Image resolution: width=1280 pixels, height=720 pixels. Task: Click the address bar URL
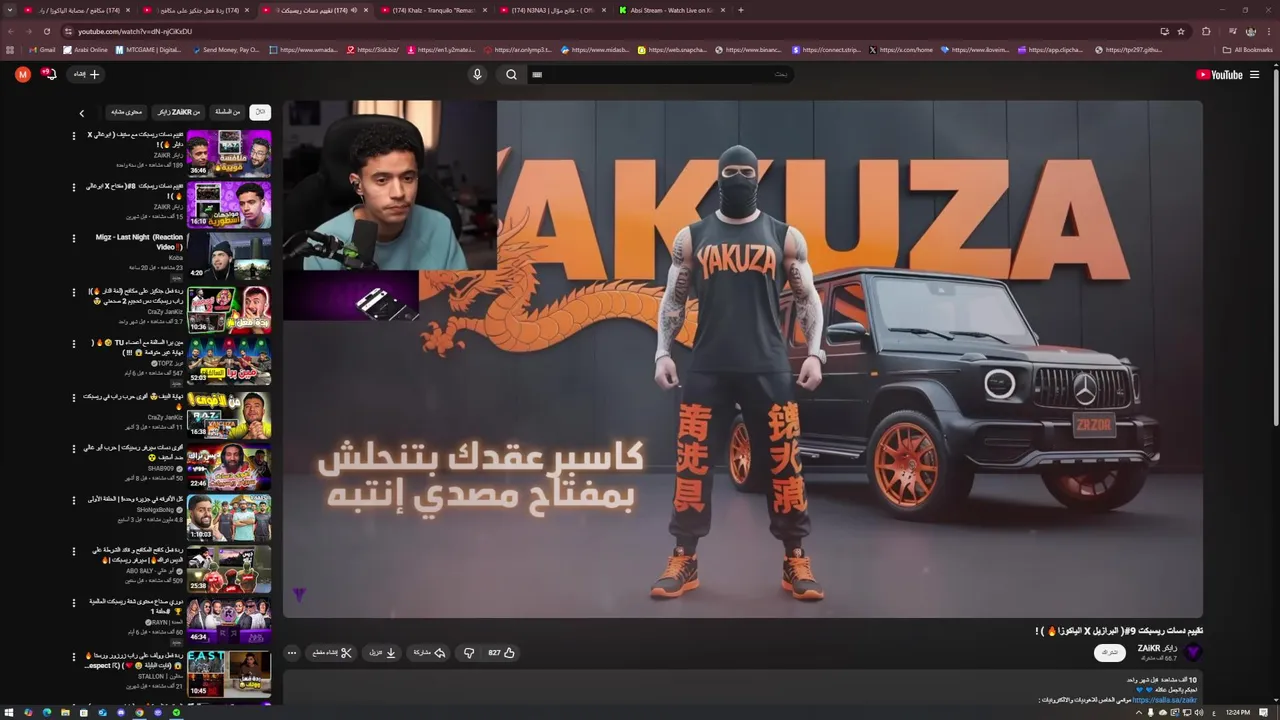pyautogui.click(x=135, y=31)
